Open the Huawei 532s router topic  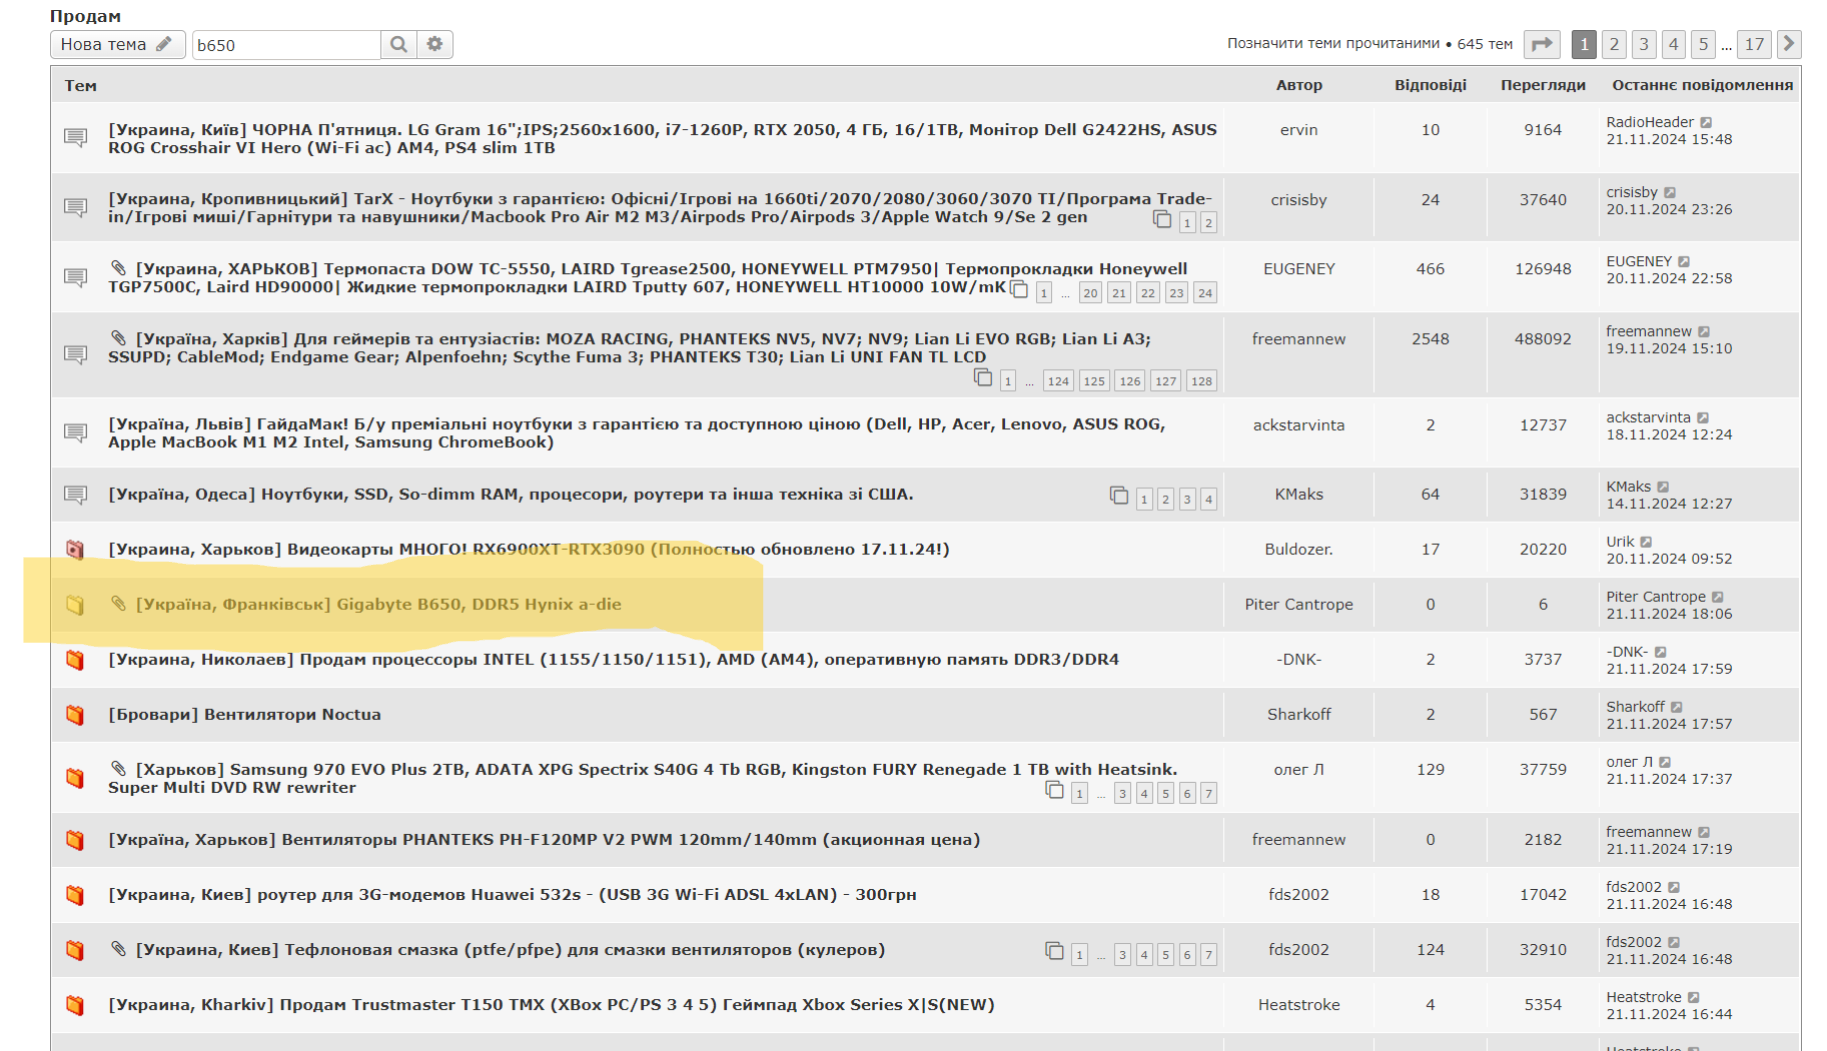pyautogui.click(x=512, y=894)
